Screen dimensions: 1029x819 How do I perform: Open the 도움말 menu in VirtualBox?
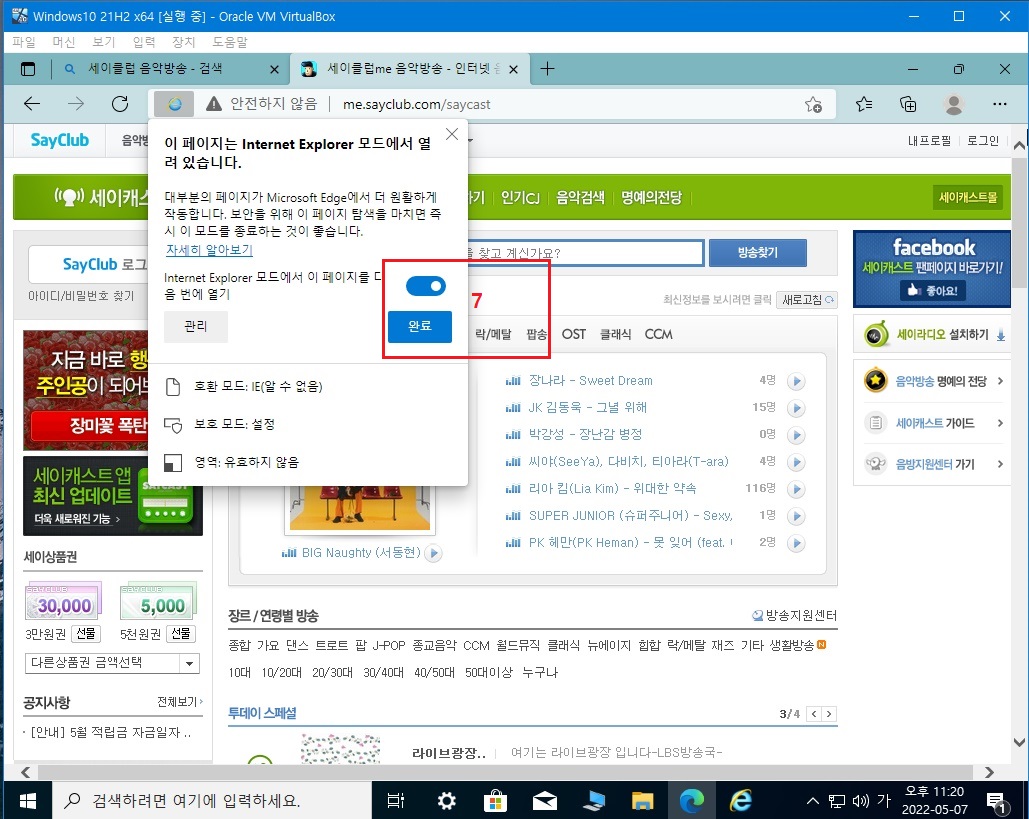pos(230,42)
